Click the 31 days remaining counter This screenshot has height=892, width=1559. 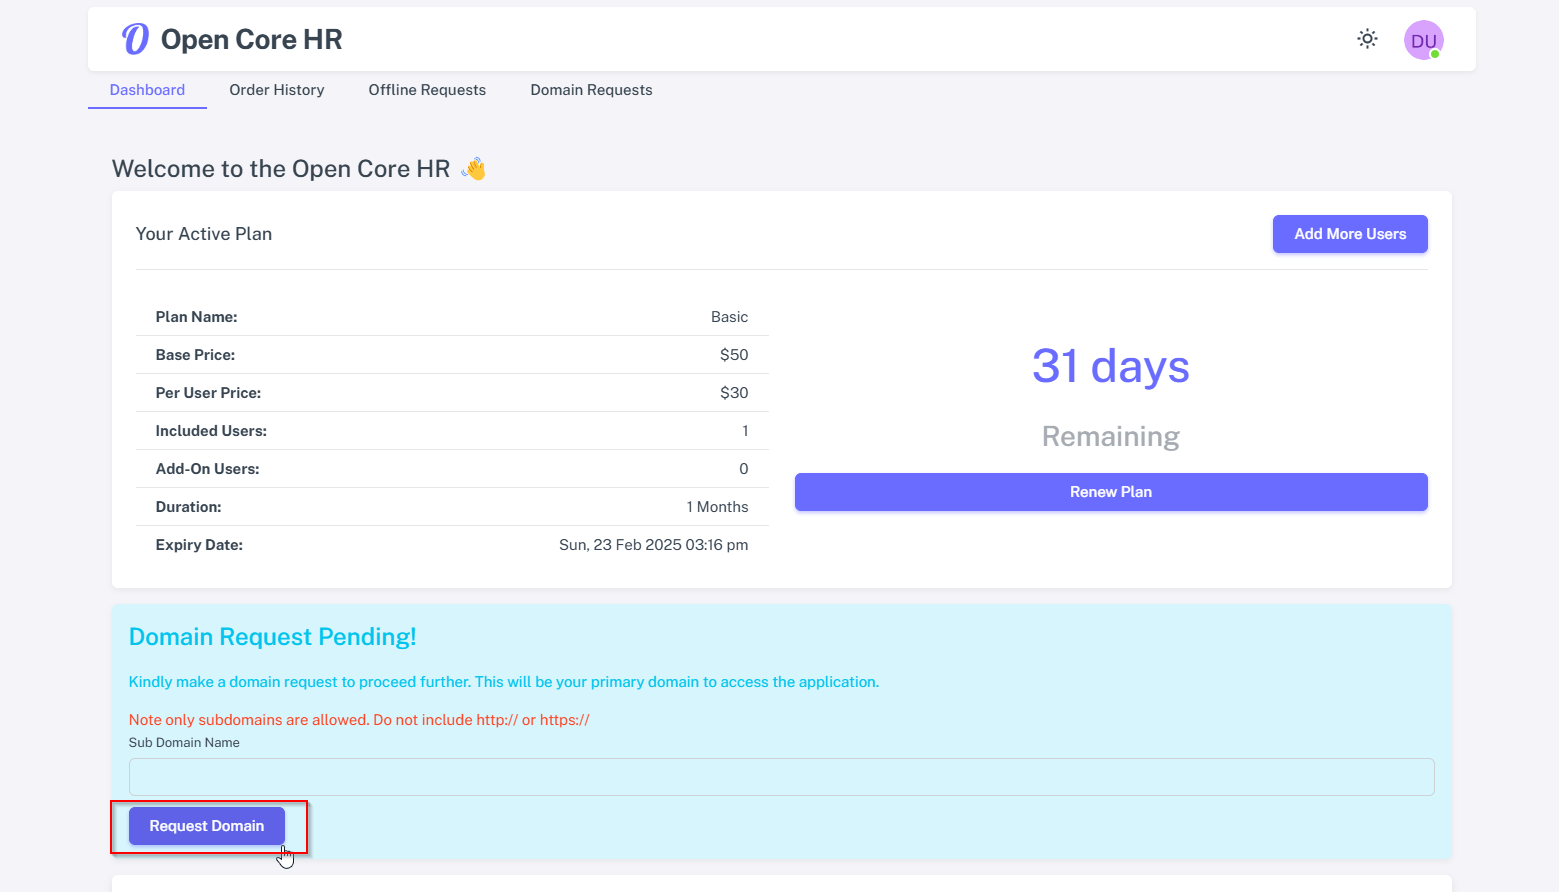click(x=1110, y=366)
